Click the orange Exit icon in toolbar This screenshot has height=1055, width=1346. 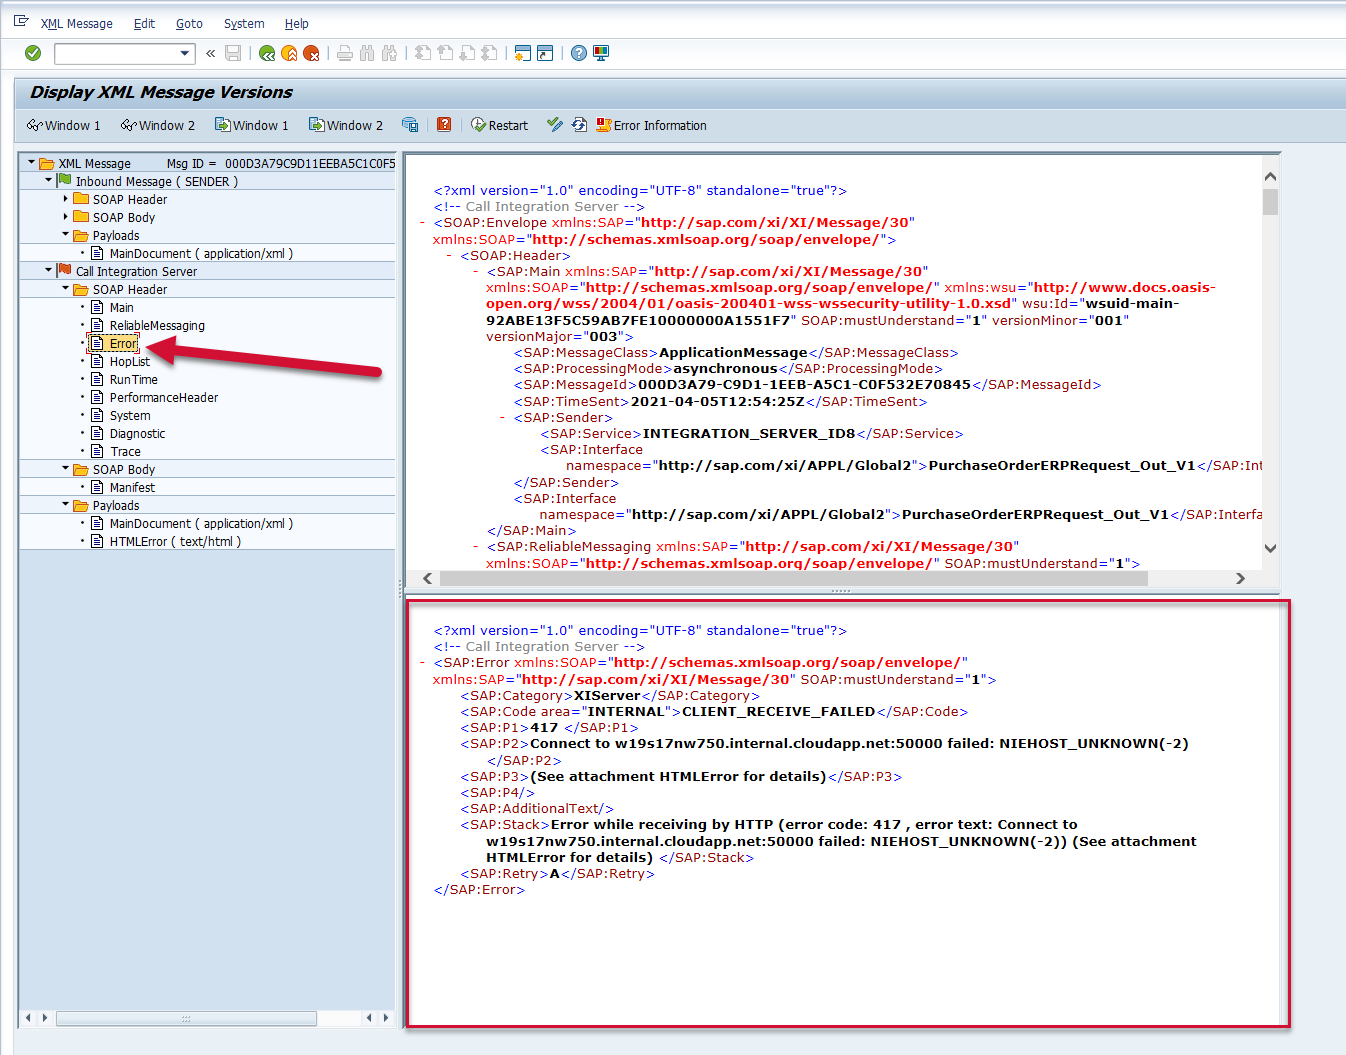pyautogui.click(x=289, y=53)
